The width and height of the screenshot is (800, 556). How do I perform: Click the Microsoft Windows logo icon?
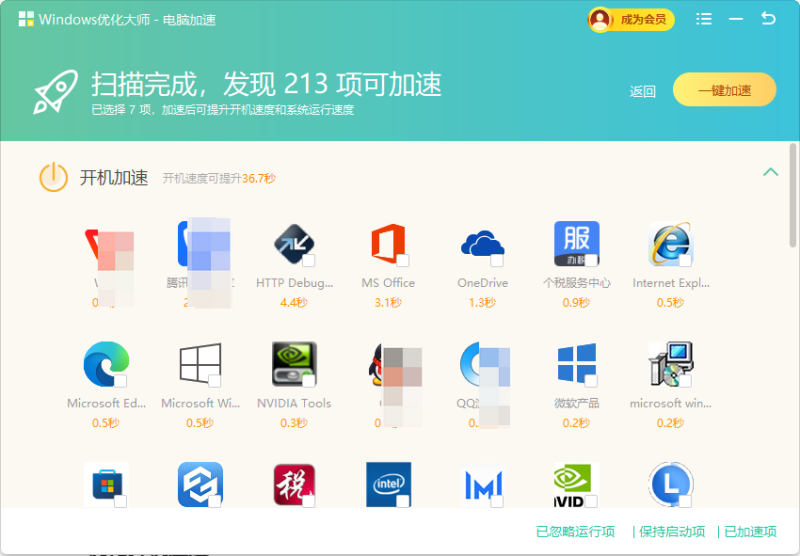click(x=200, y=363)
